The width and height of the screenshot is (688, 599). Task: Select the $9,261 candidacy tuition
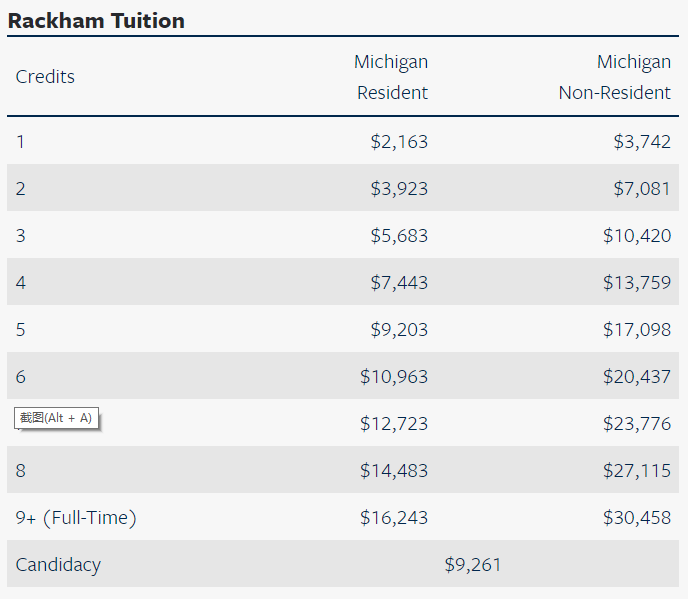(x=473, y=564)
